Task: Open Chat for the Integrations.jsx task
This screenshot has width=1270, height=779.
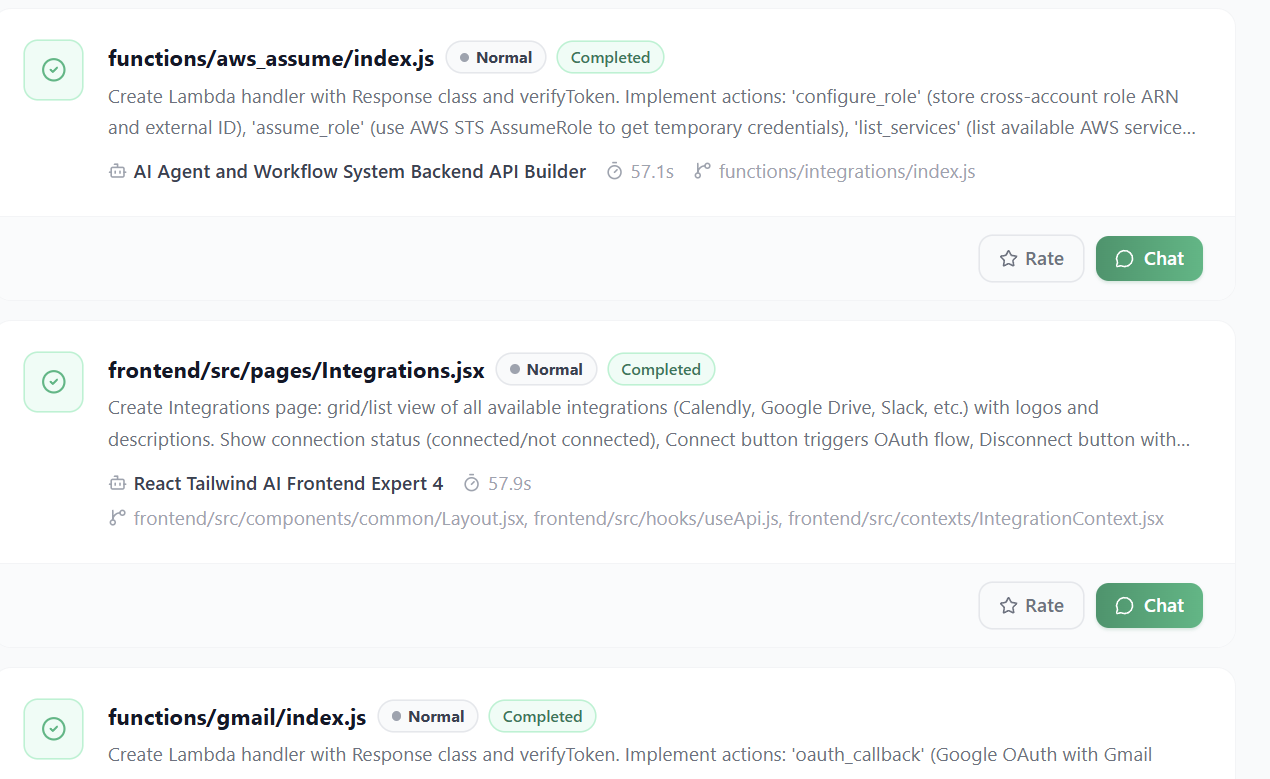Action: [x=1149, y=606]
